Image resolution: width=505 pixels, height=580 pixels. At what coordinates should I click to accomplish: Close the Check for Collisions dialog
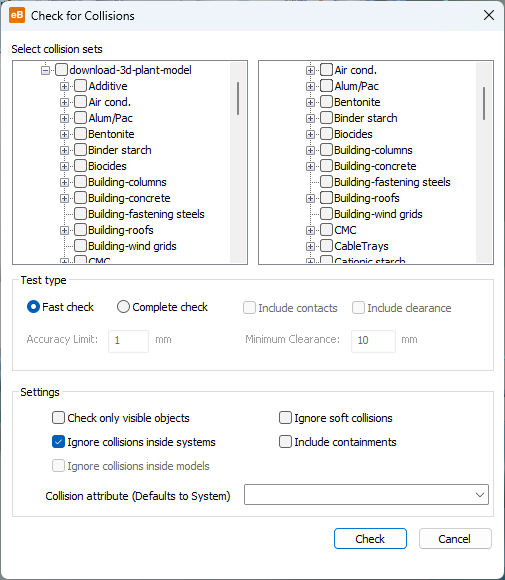[489, 16]
